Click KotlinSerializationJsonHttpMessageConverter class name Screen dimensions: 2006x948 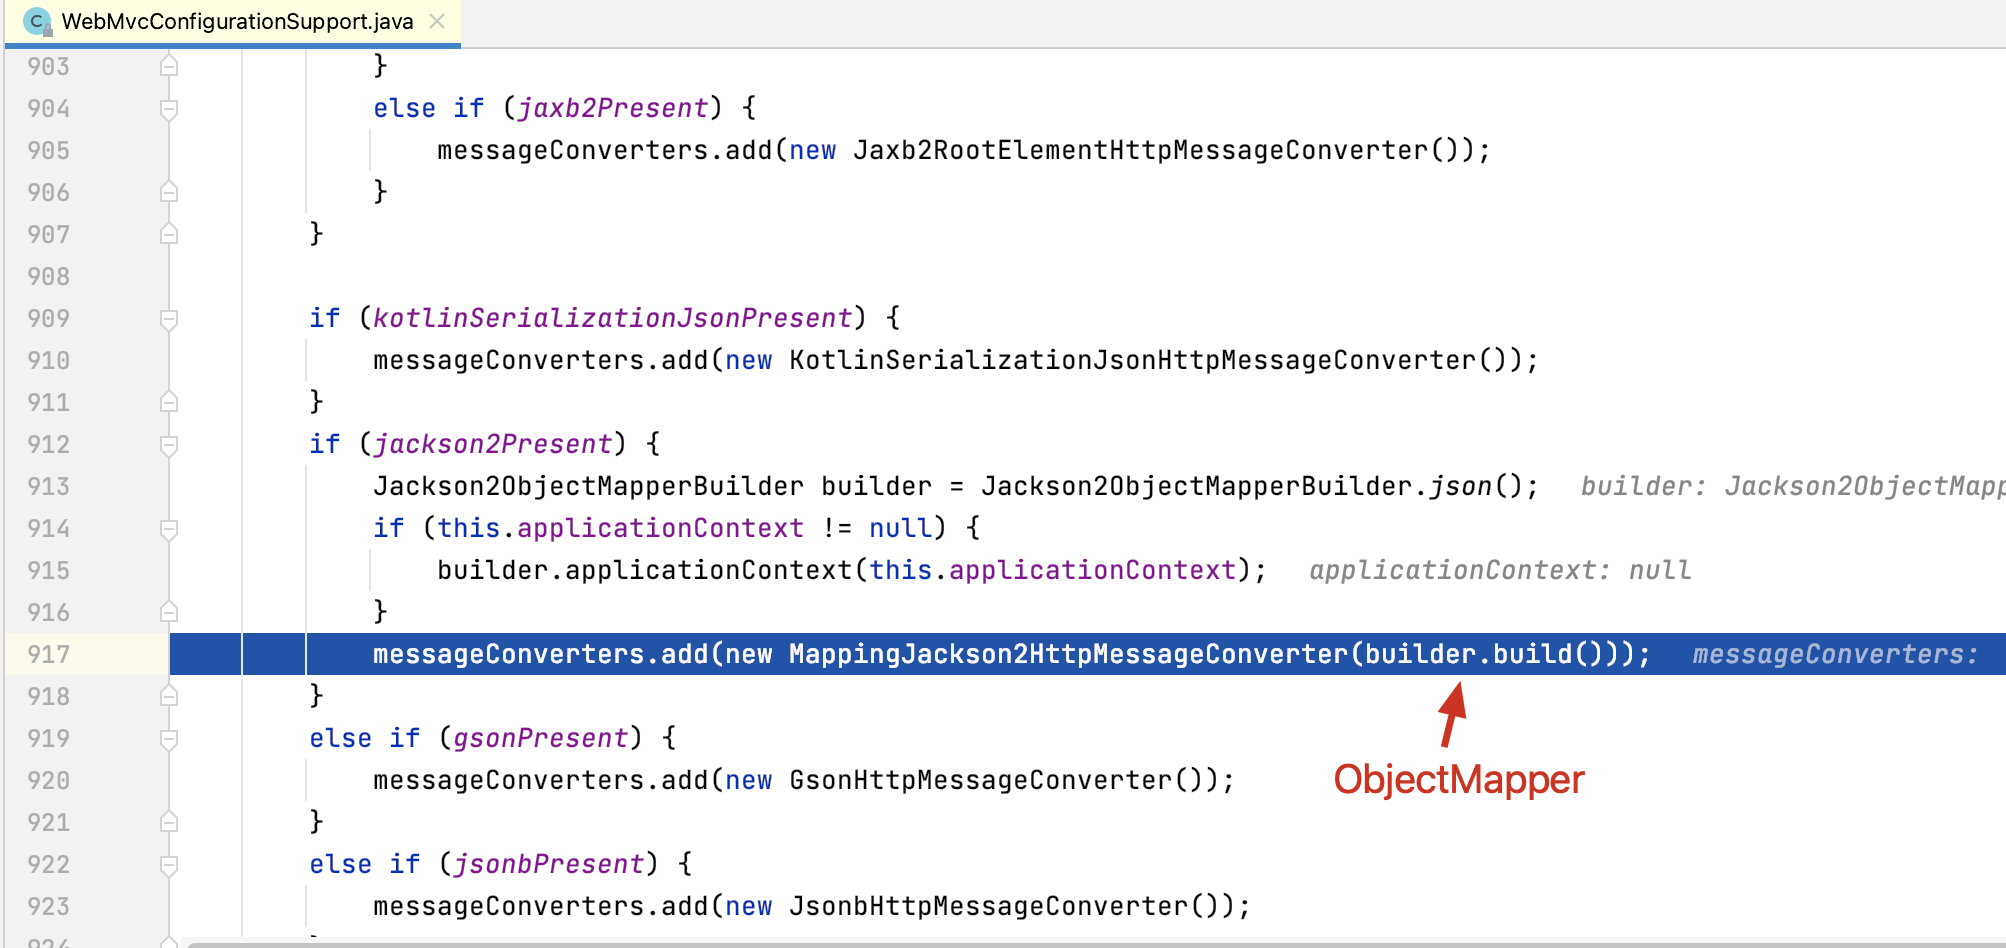1133,360
